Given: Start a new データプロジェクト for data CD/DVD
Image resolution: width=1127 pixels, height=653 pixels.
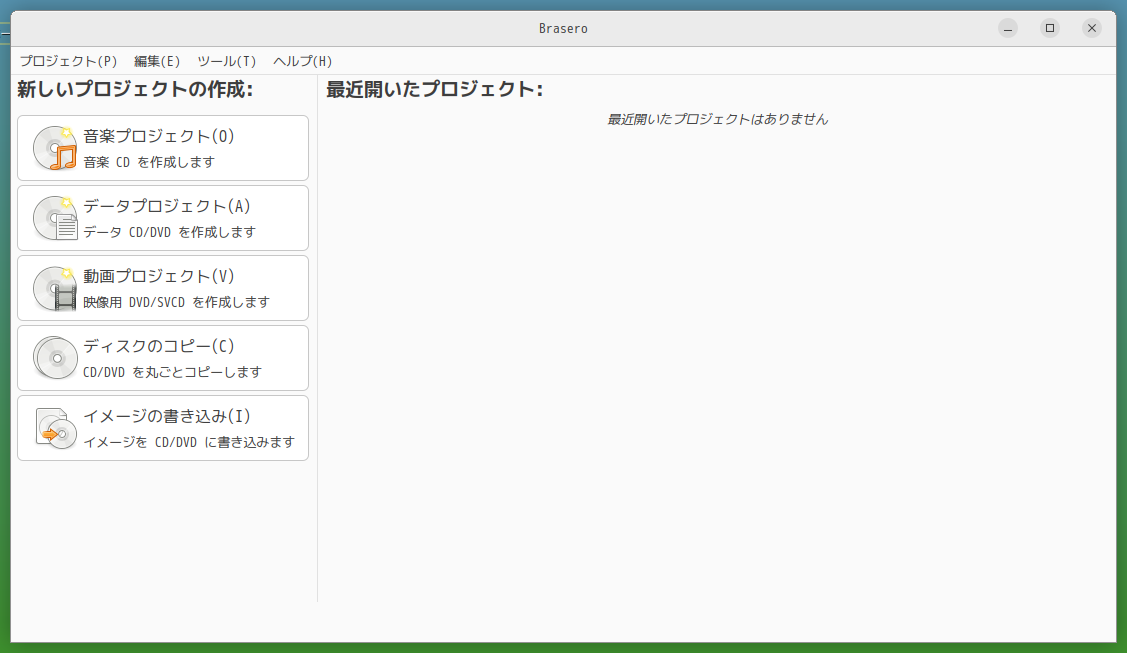Looking at the screenshot, I should (163, 217).
